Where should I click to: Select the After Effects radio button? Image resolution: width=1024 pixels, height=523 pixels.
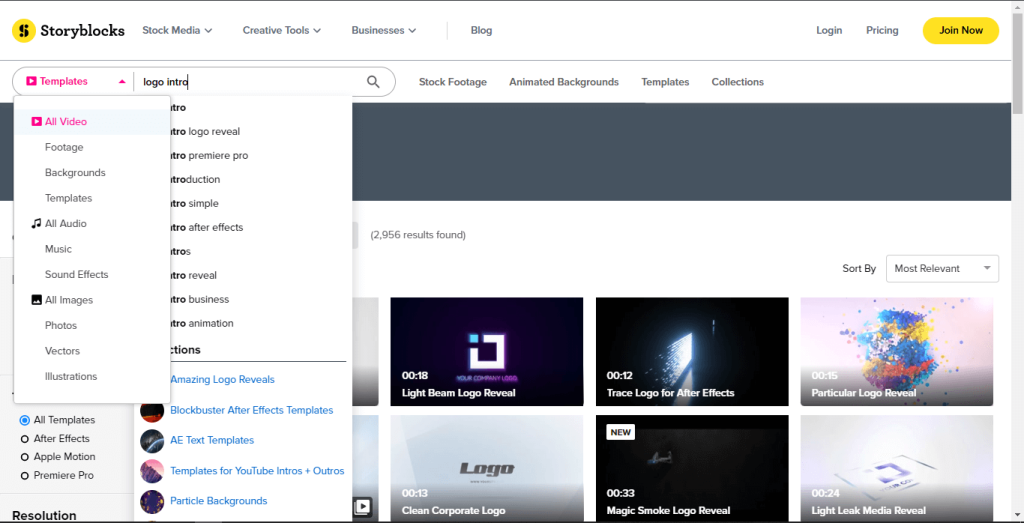pos(25,439)
